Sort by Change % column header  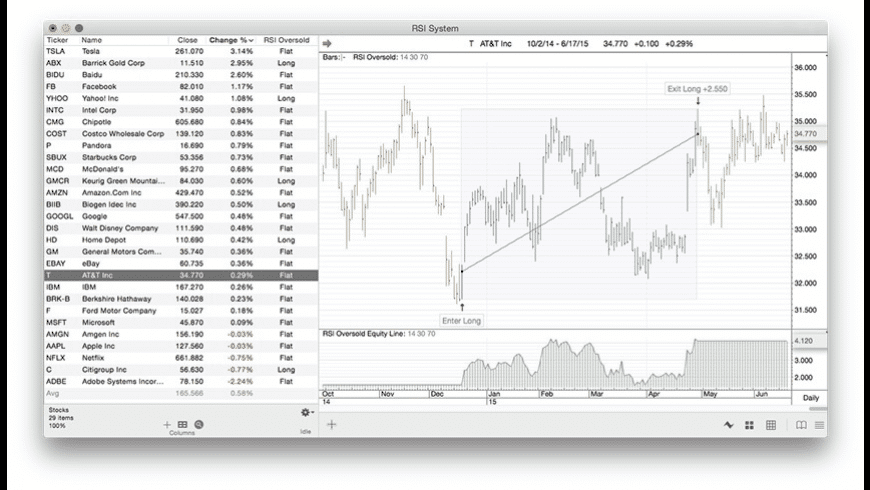(x=231, y=40)
